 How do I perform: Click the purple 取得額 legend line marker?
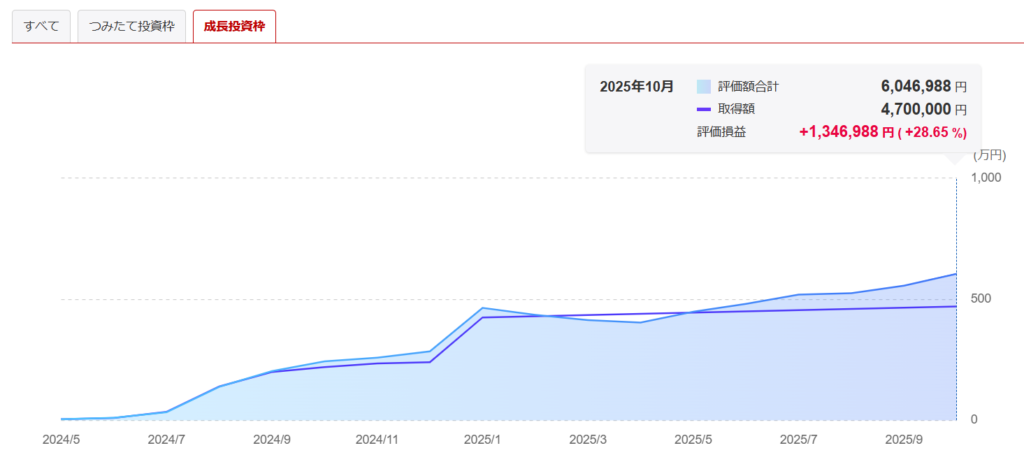tap(704, 109)
